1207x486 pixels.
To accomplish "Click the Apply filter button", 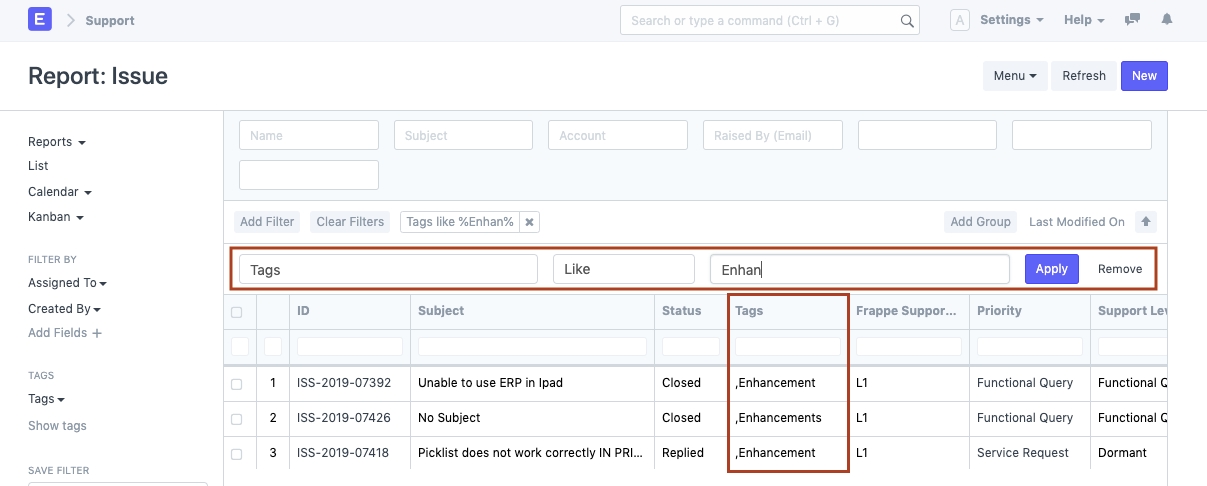I will [1051, 269].
